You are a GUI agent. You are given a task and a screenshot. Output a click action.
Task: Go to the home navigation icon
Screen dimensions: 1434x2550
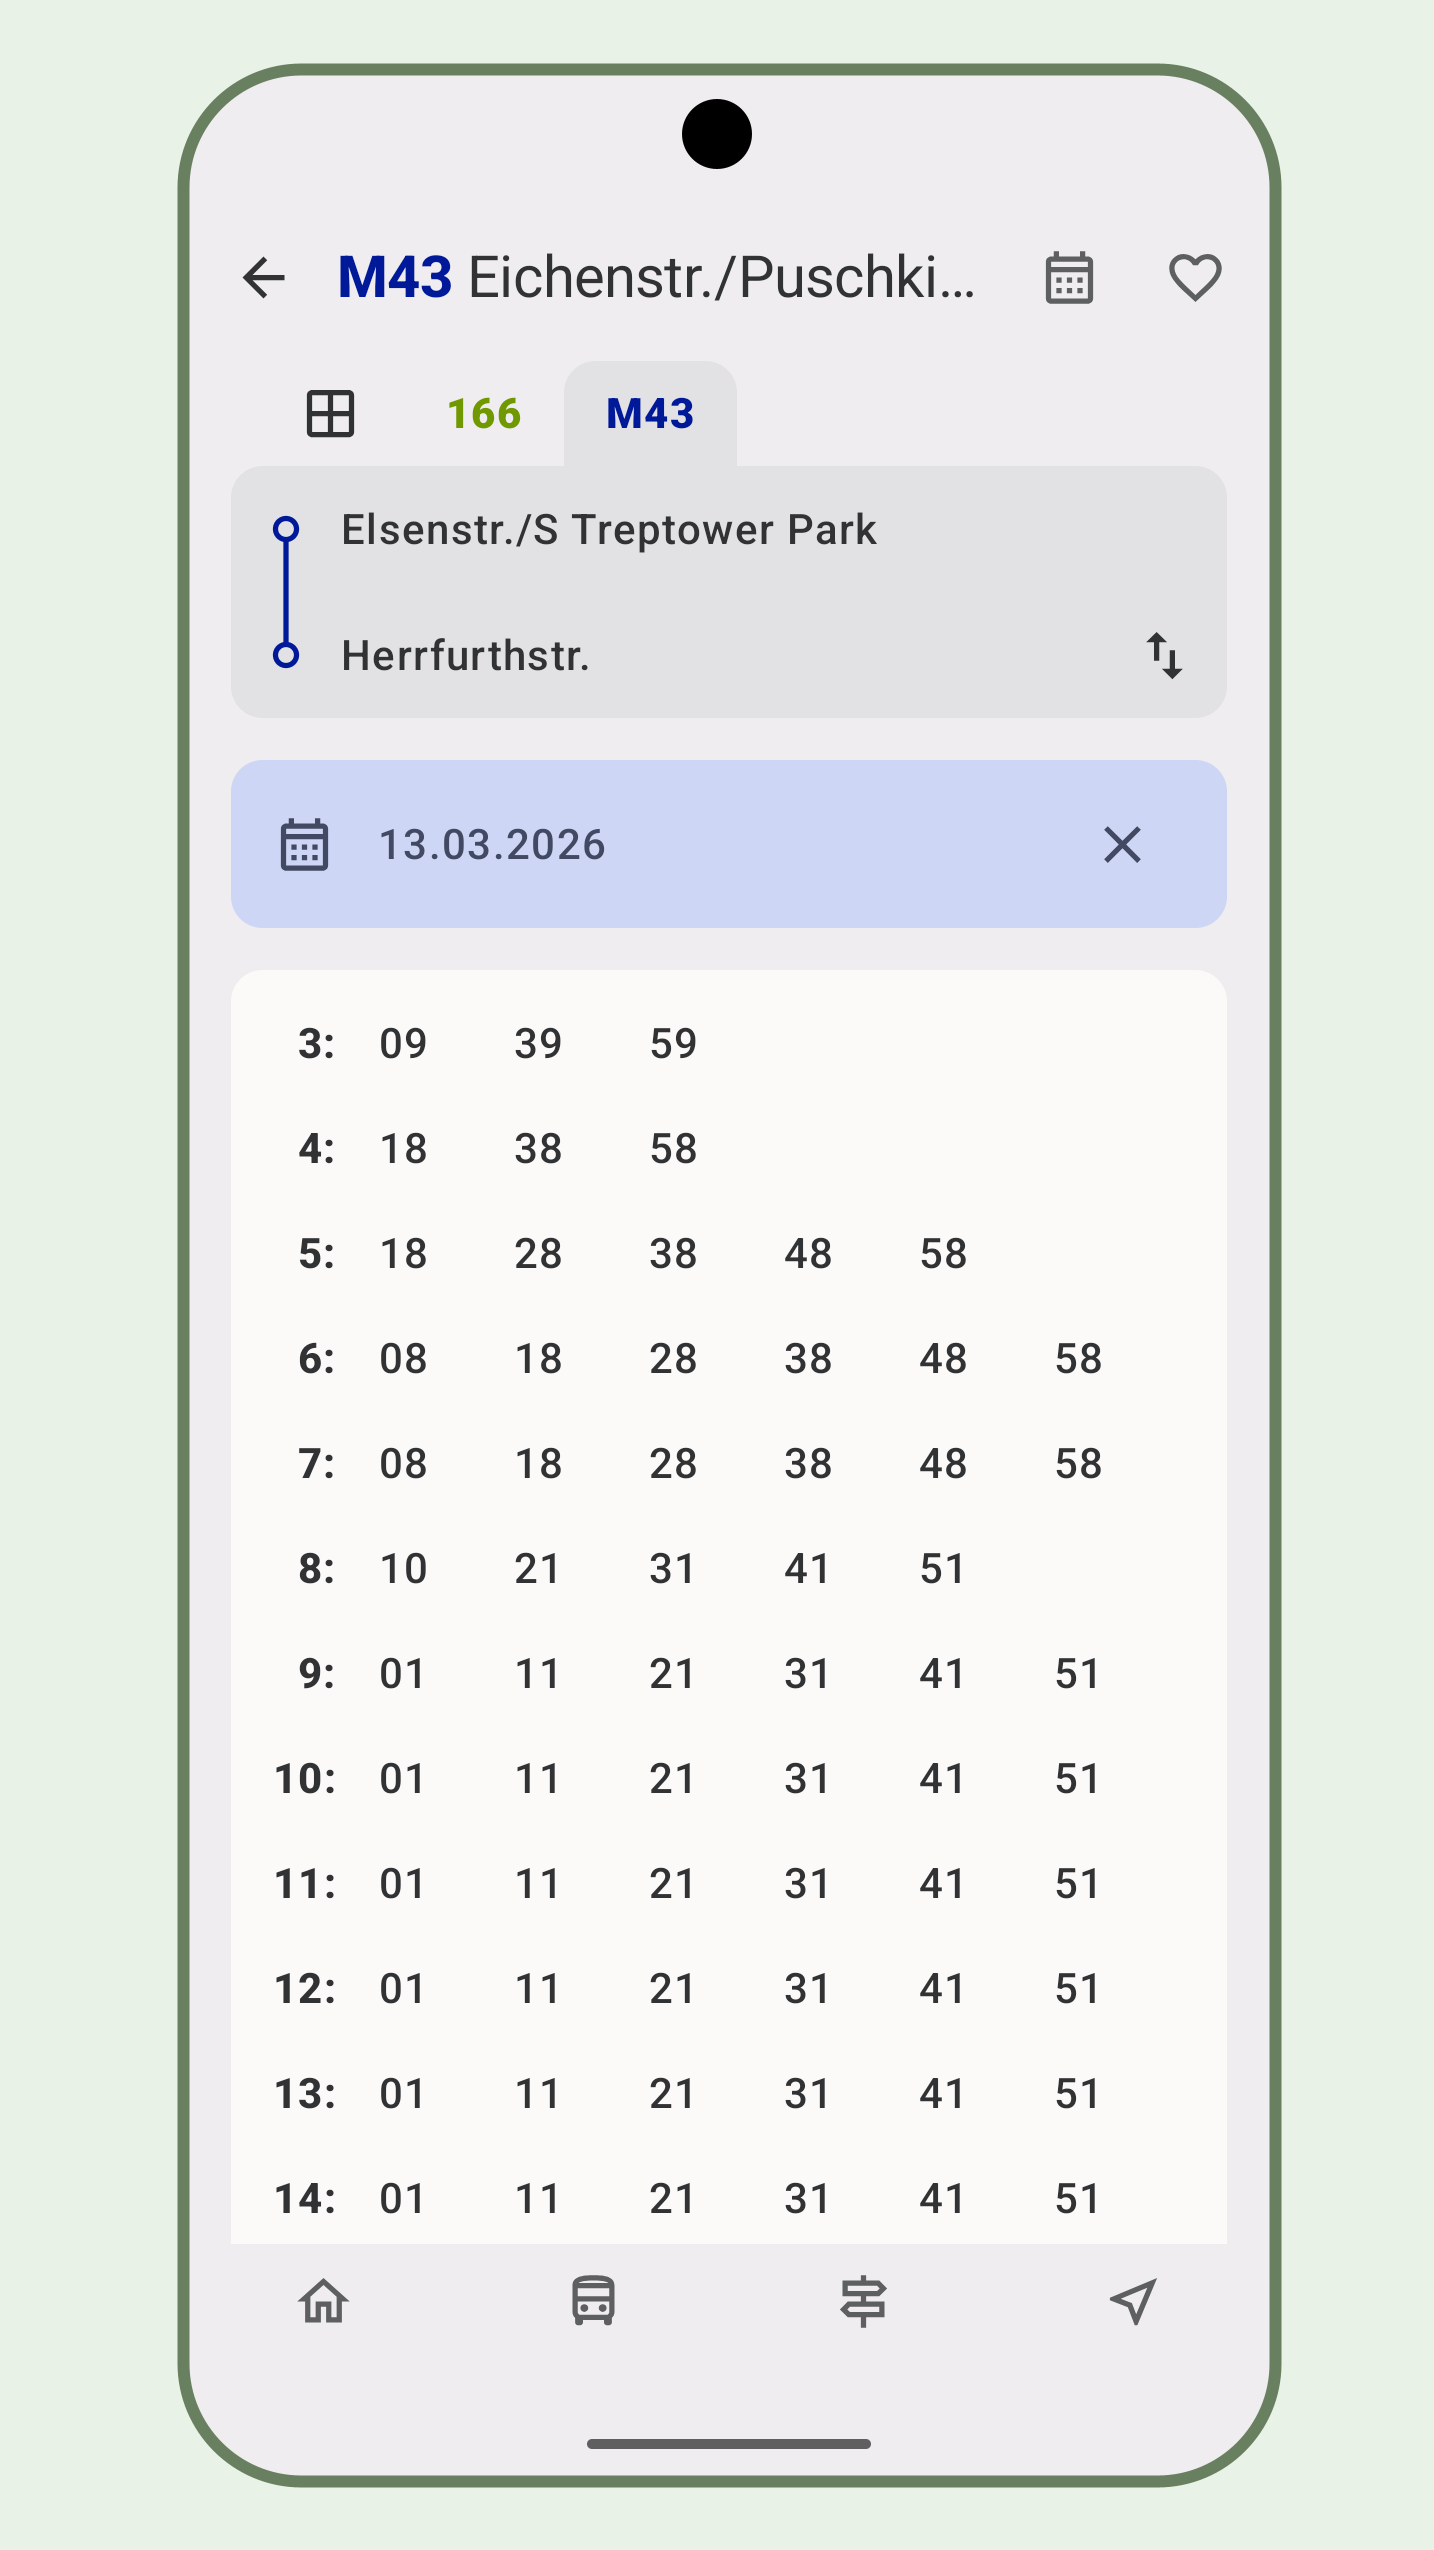coord(324,2302)
